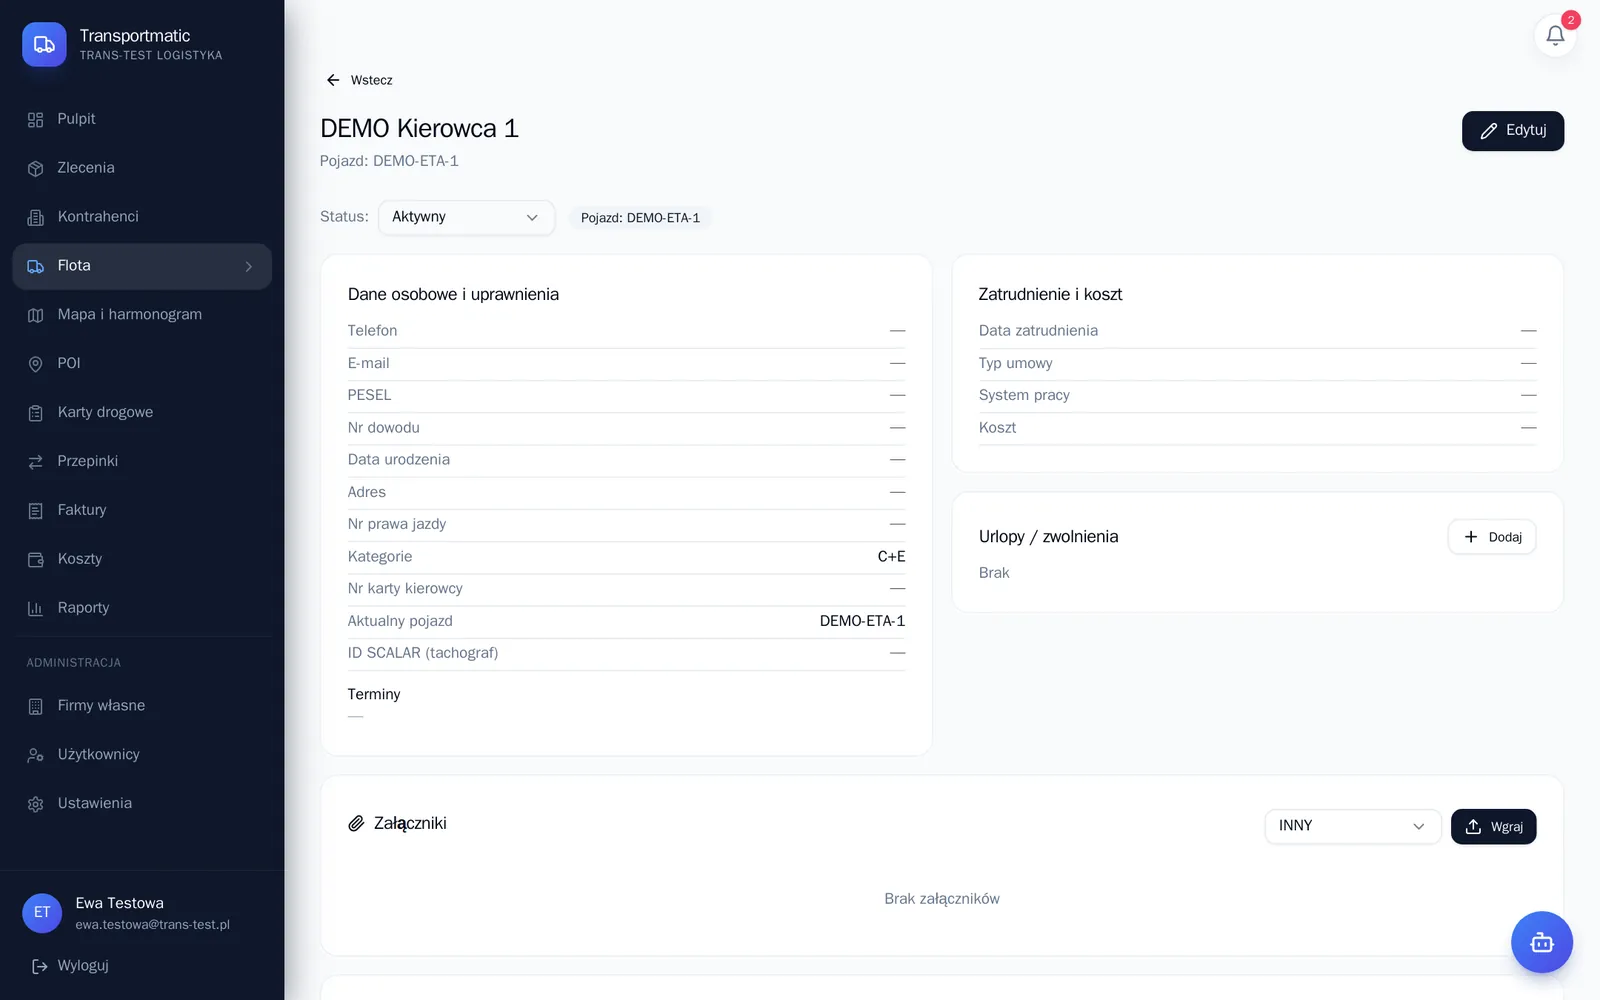The height and width of the screenshot is (1000, 1600).
Task: Click the Firmy własne building icon
Action: pyautogui.click(x=36, y=707)
